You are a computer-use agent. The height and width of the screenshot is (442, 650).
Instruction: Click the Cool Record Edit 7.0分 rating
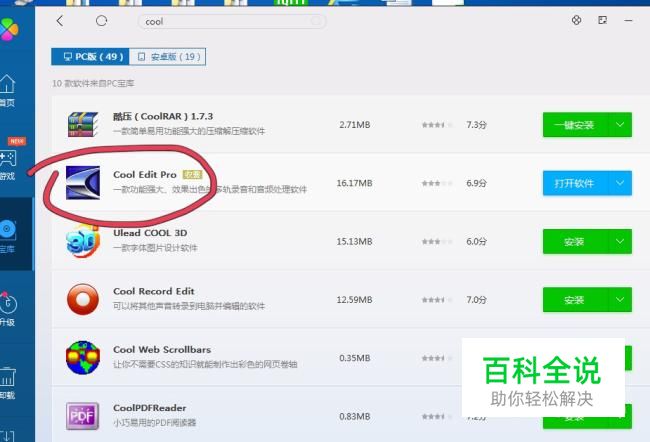click(476, 300)
